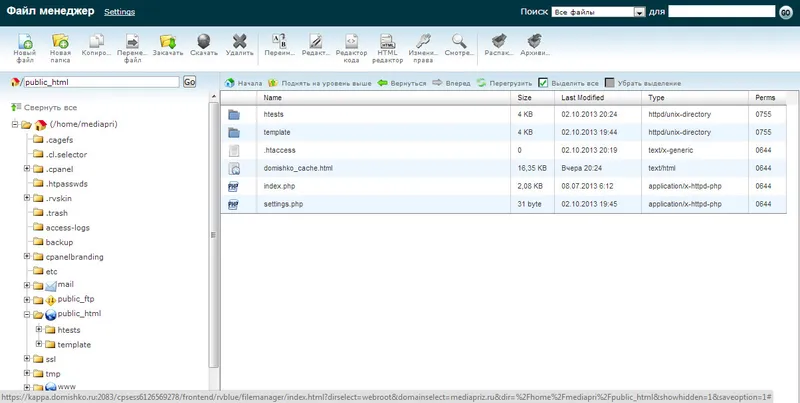Click the Закачать (Upload) toolbar icon
Screen dimensions: 800x403
tap(168, 41)
